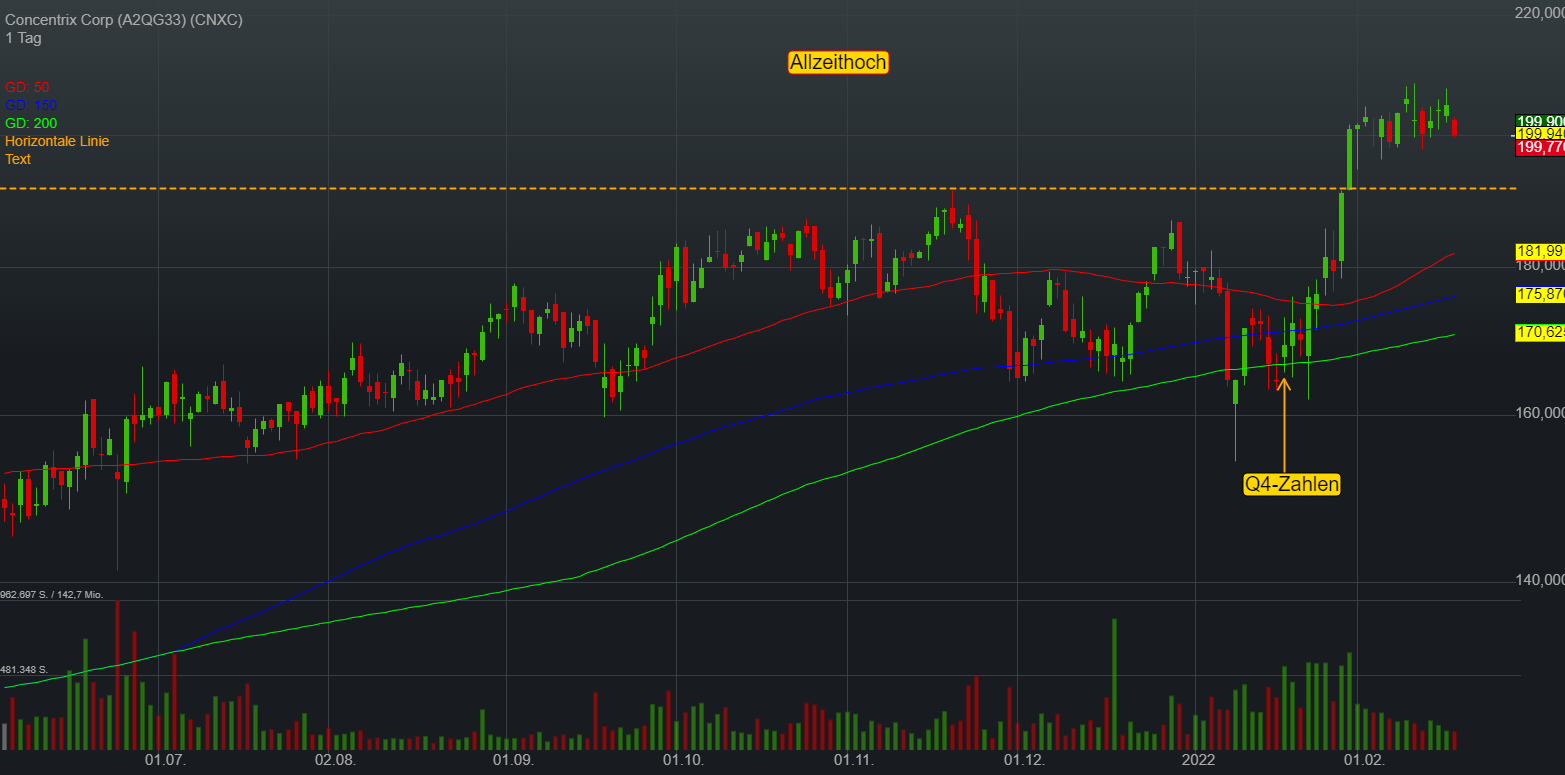Viewport: 1565px width, 775px height.
Task: Click the red 181,99 GD 50 value tag
Action: point(1540,250)
